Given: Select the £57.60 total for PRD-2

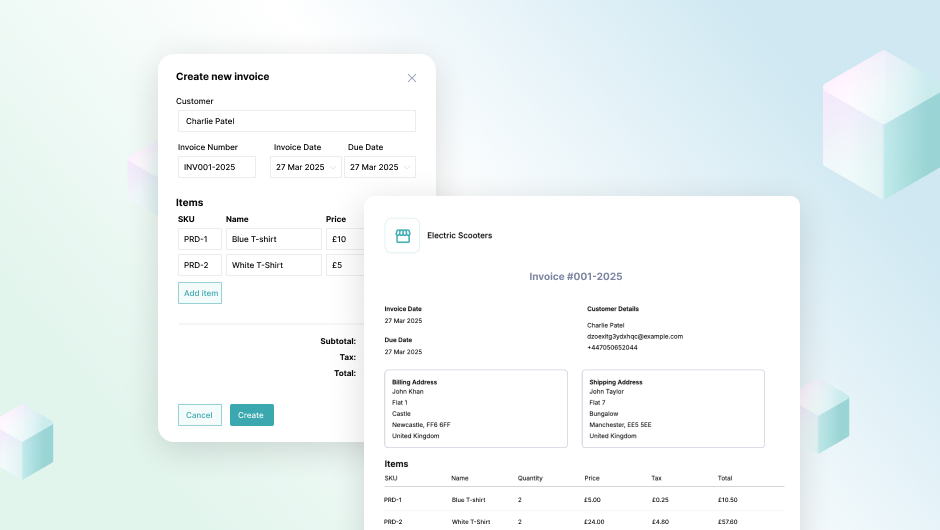Looking at the screenshot, I should click(728, 522).
